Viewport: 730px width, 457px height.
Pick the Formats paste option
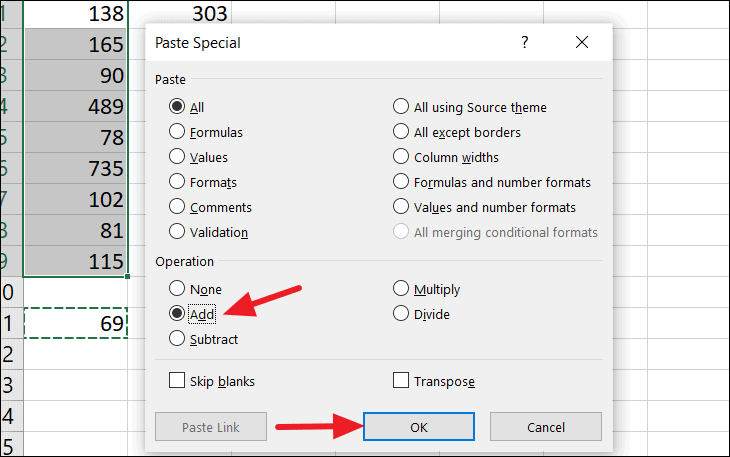(177, 182)
